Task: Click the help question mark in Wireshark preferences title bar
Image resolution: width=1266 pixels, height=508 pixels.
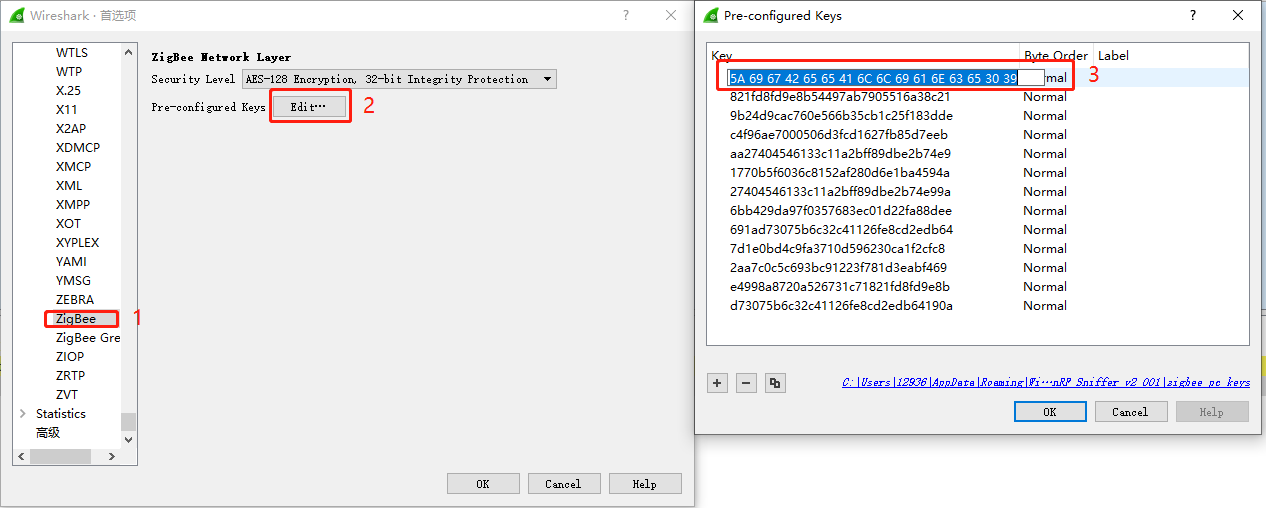Action: point(626,15)
